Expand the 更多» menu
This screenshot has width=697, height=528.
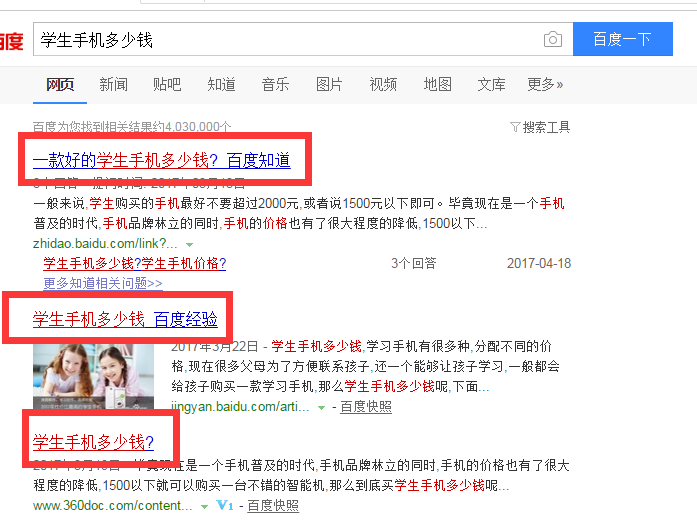point(545,84)
